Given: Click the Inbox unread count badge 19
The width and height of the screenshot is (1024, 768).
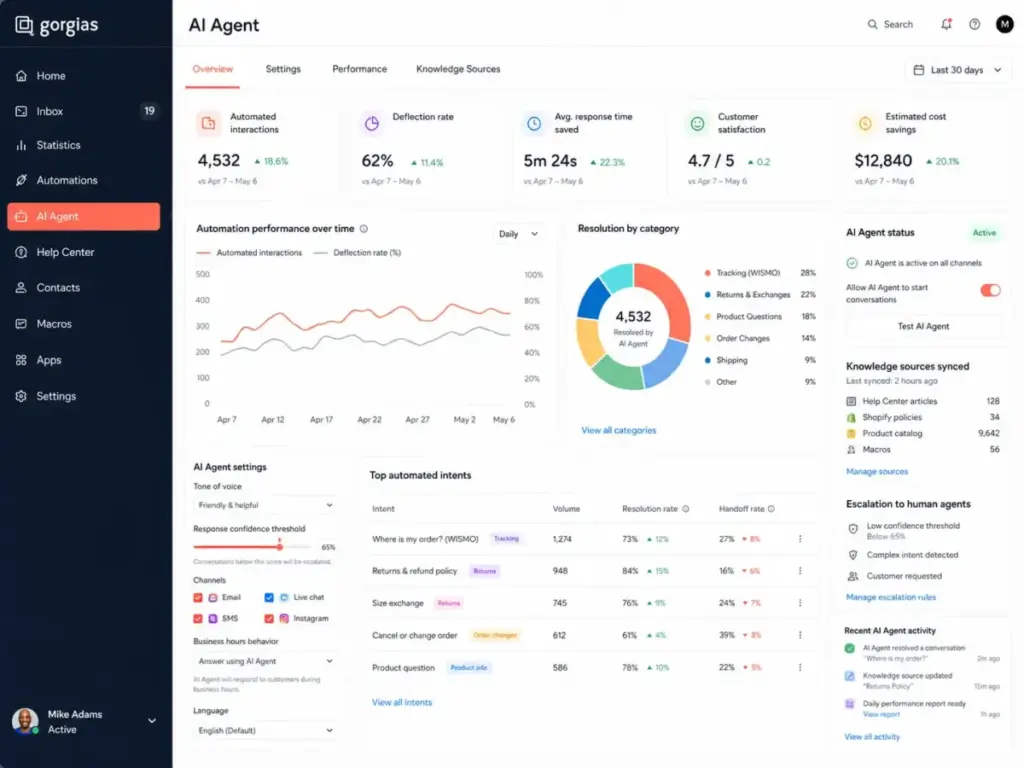Looking at the screenshot, I should click(150, 111).
